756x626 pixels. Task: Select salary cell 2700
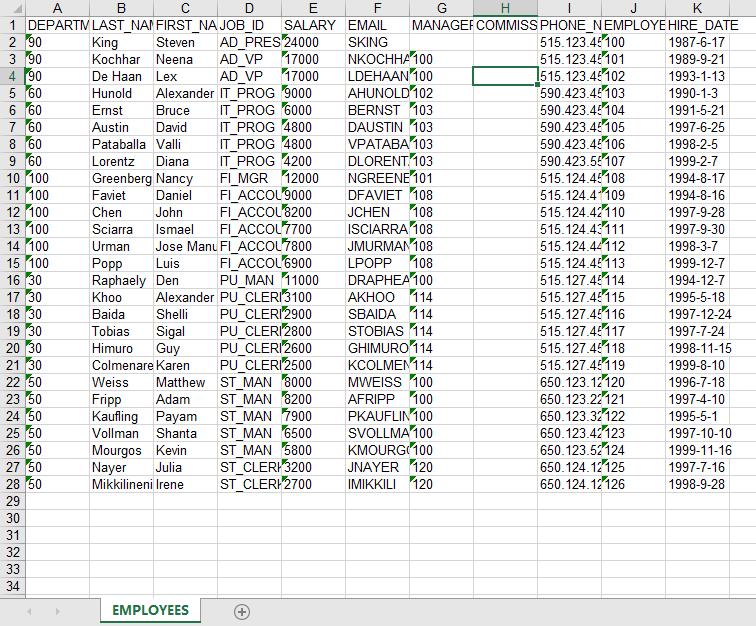click(313, 484)
